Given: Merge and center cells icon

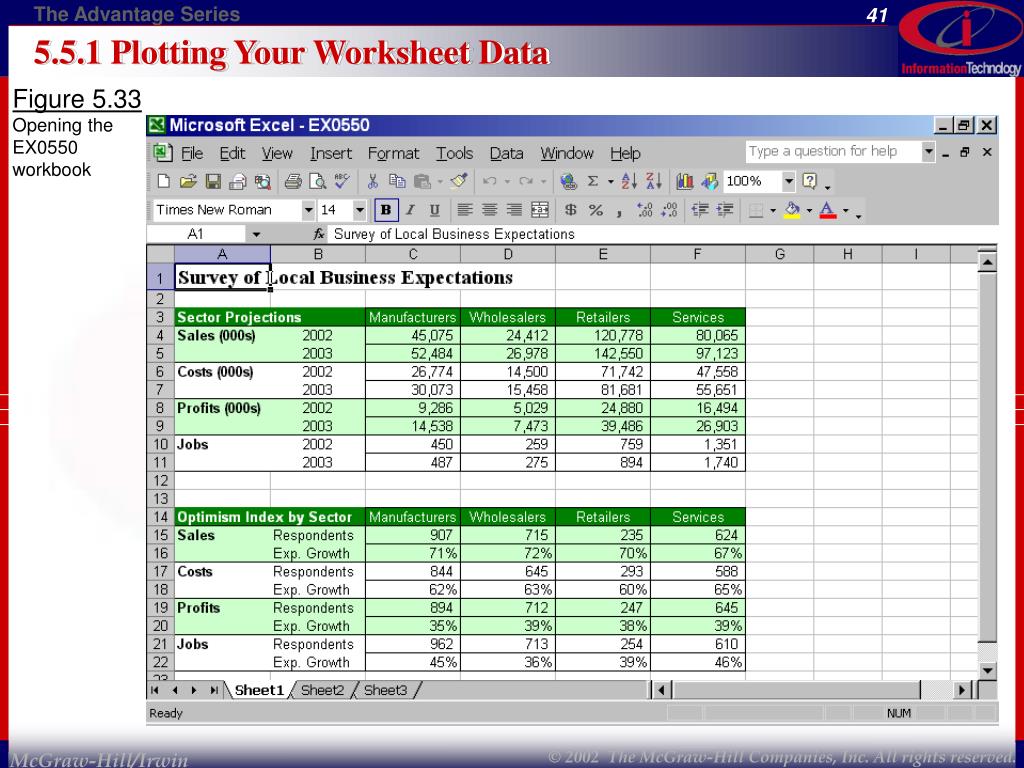Looking at the screenshot, I should [539, 210].
